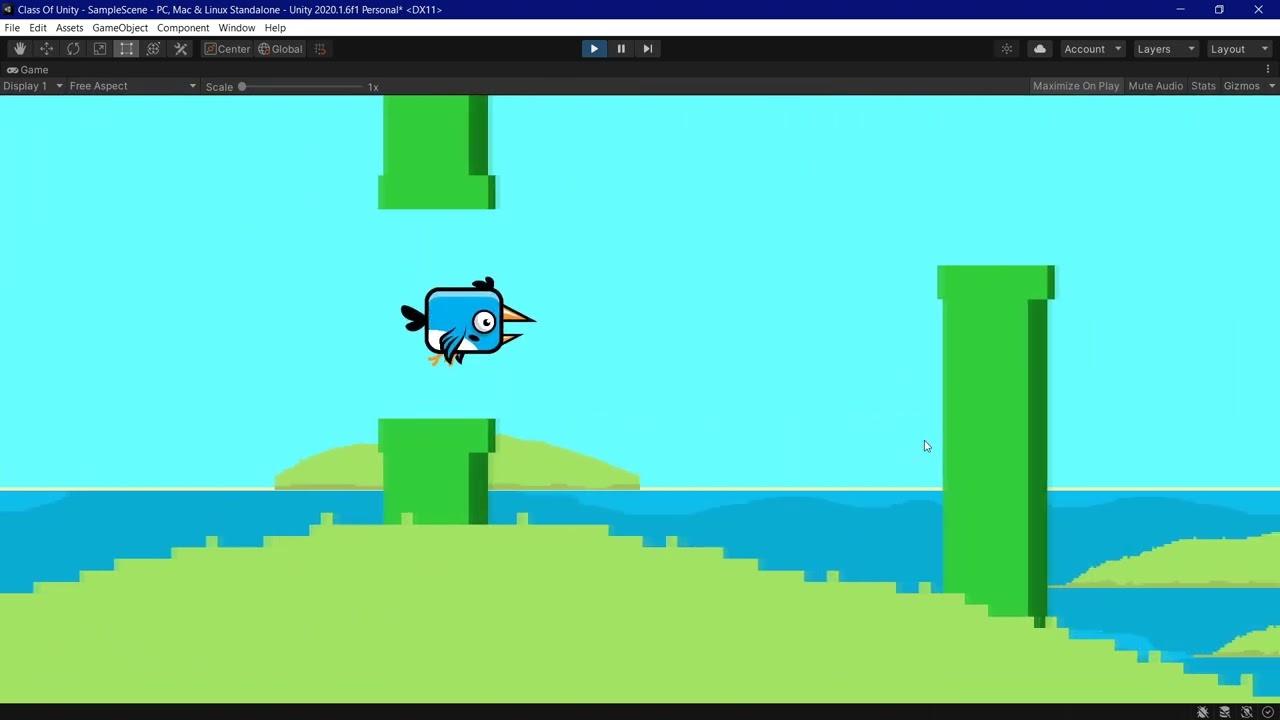Click the debug mode bug icon
The height and width of the screenshot is (720, 1280).
1203,712
